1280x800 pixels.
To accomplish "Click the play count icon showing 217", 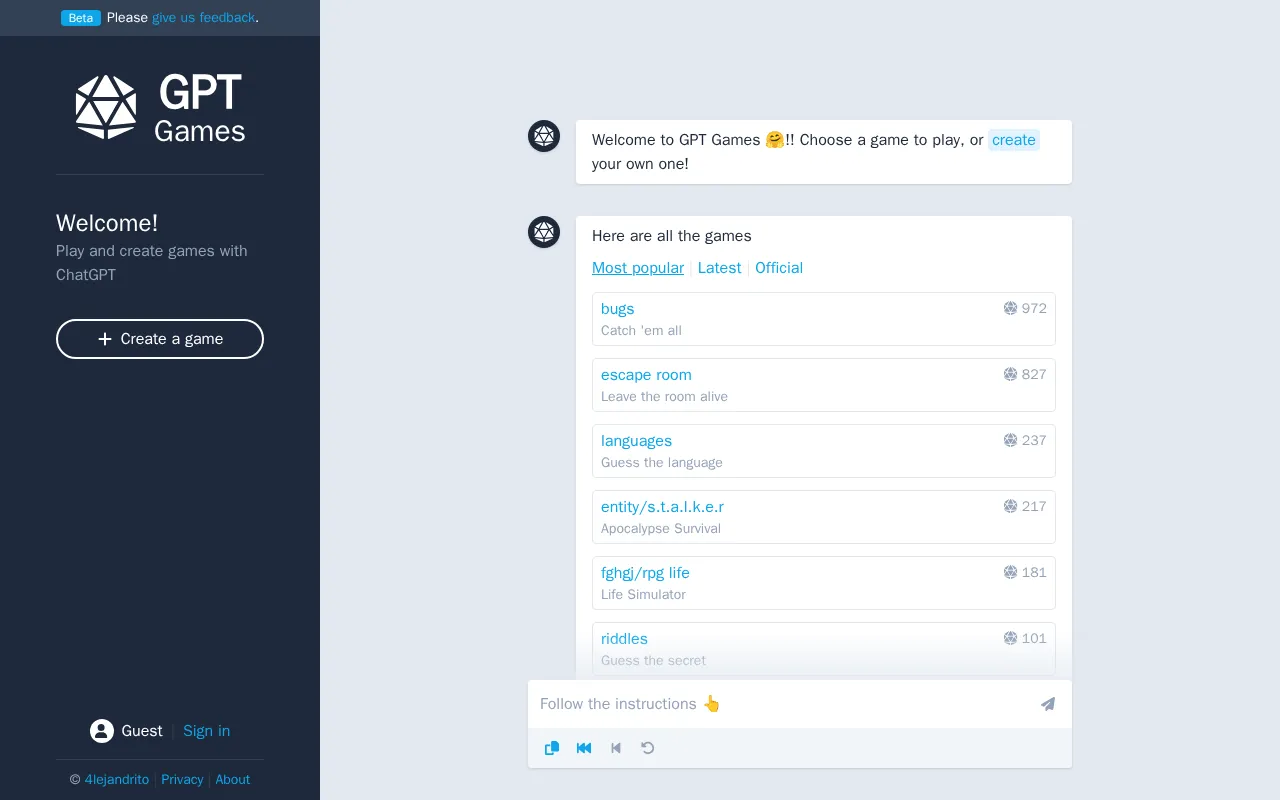I will coord(1010,506).
